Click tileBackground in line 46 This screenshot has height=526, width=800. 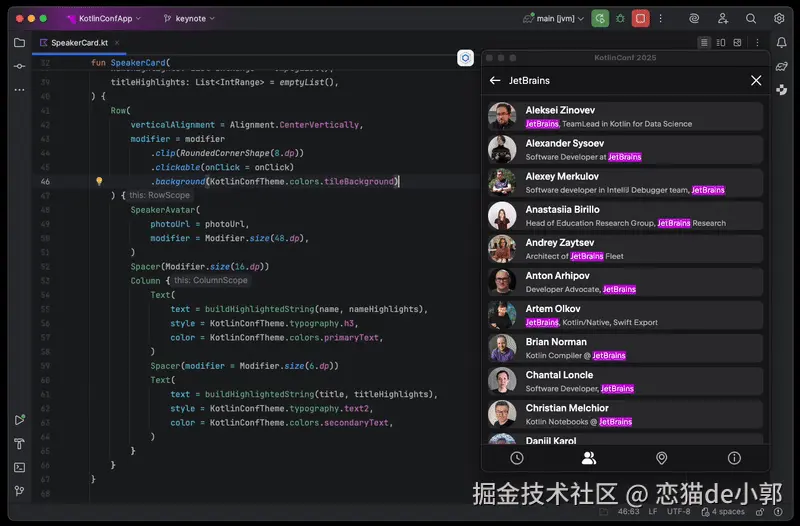click(x=359, y=182)
